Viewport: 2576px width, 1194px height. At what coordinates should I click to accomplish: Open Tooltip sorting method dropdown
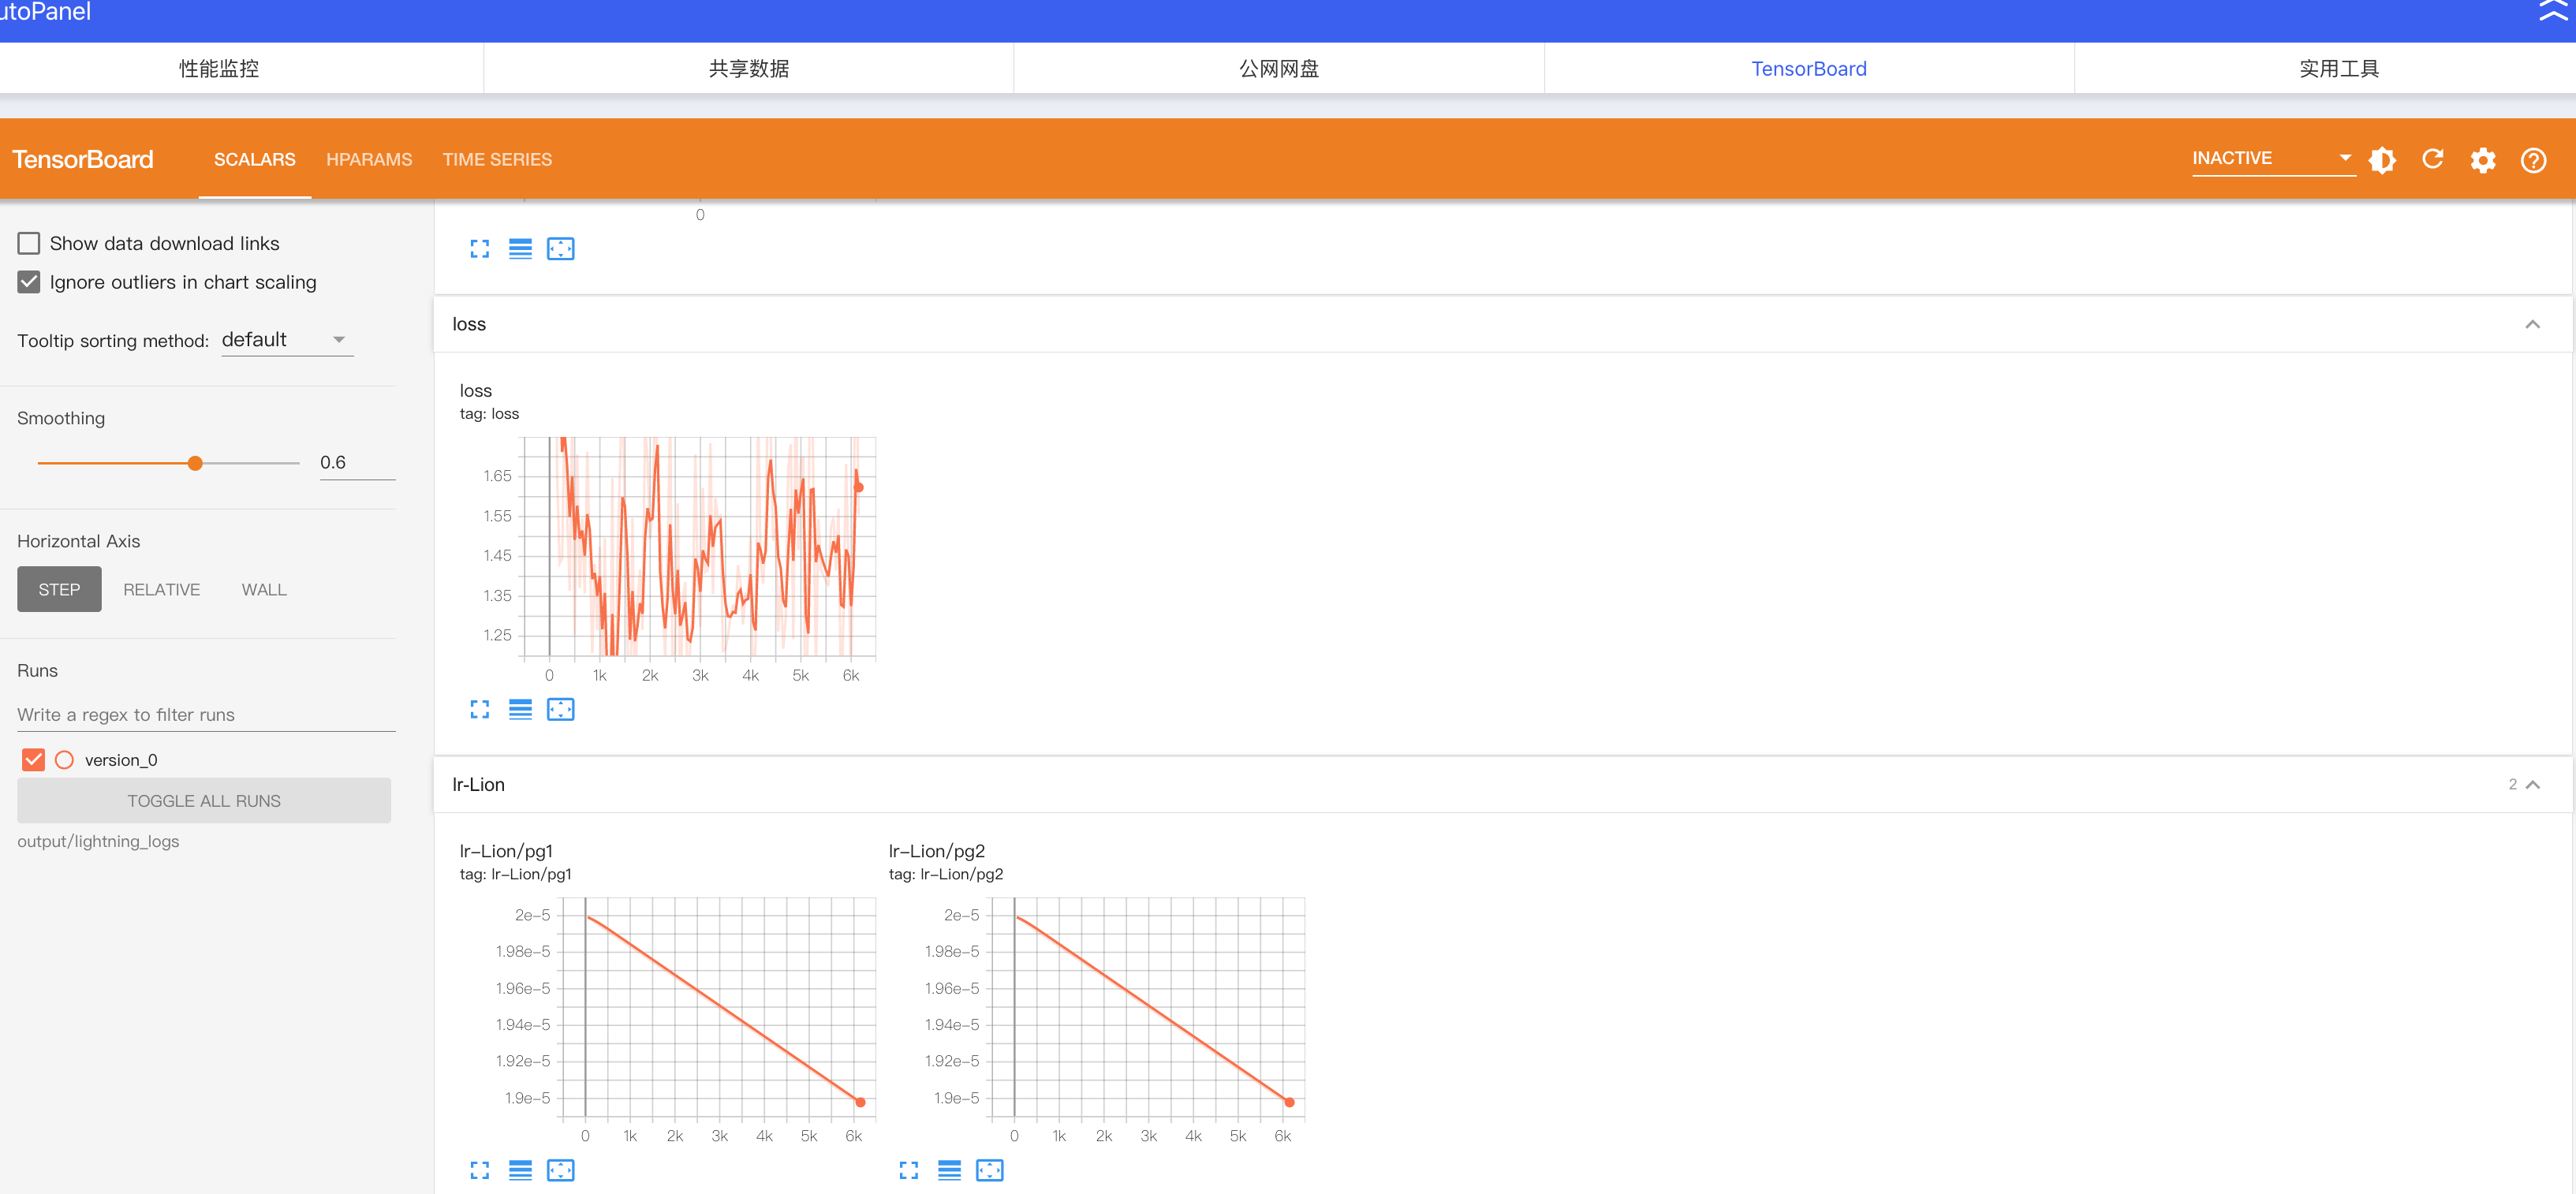click(286, 340)
